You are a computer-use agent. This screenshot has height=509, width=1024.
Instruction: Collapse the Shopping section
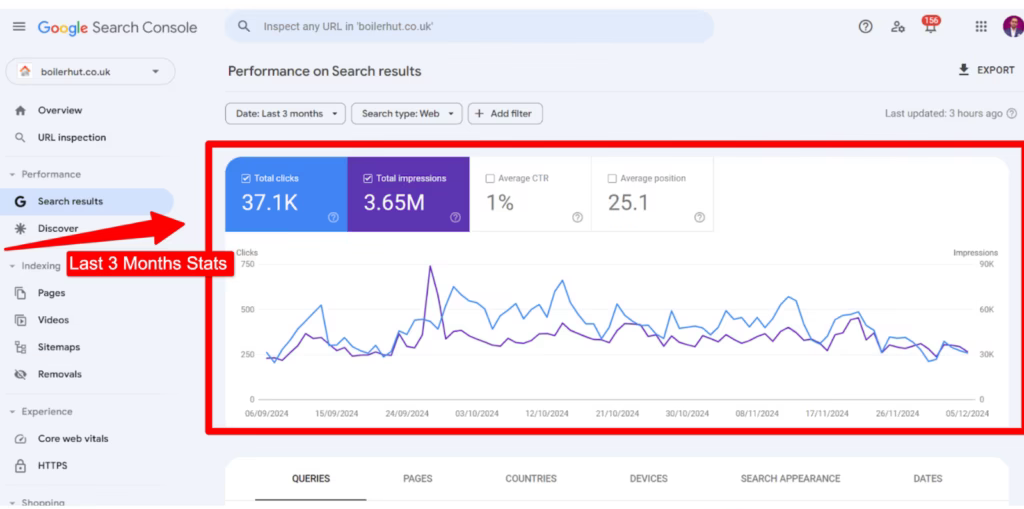(12, 502)
